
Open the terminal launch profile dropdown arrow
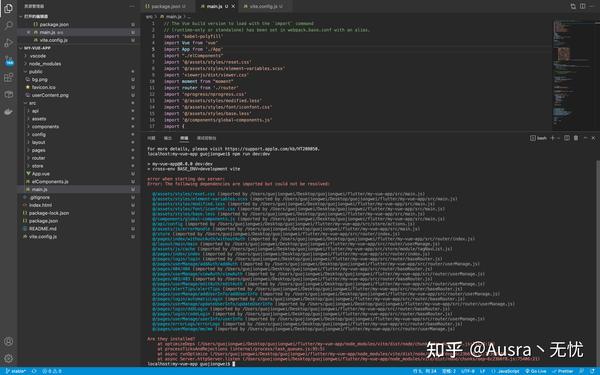coord(559,138)
